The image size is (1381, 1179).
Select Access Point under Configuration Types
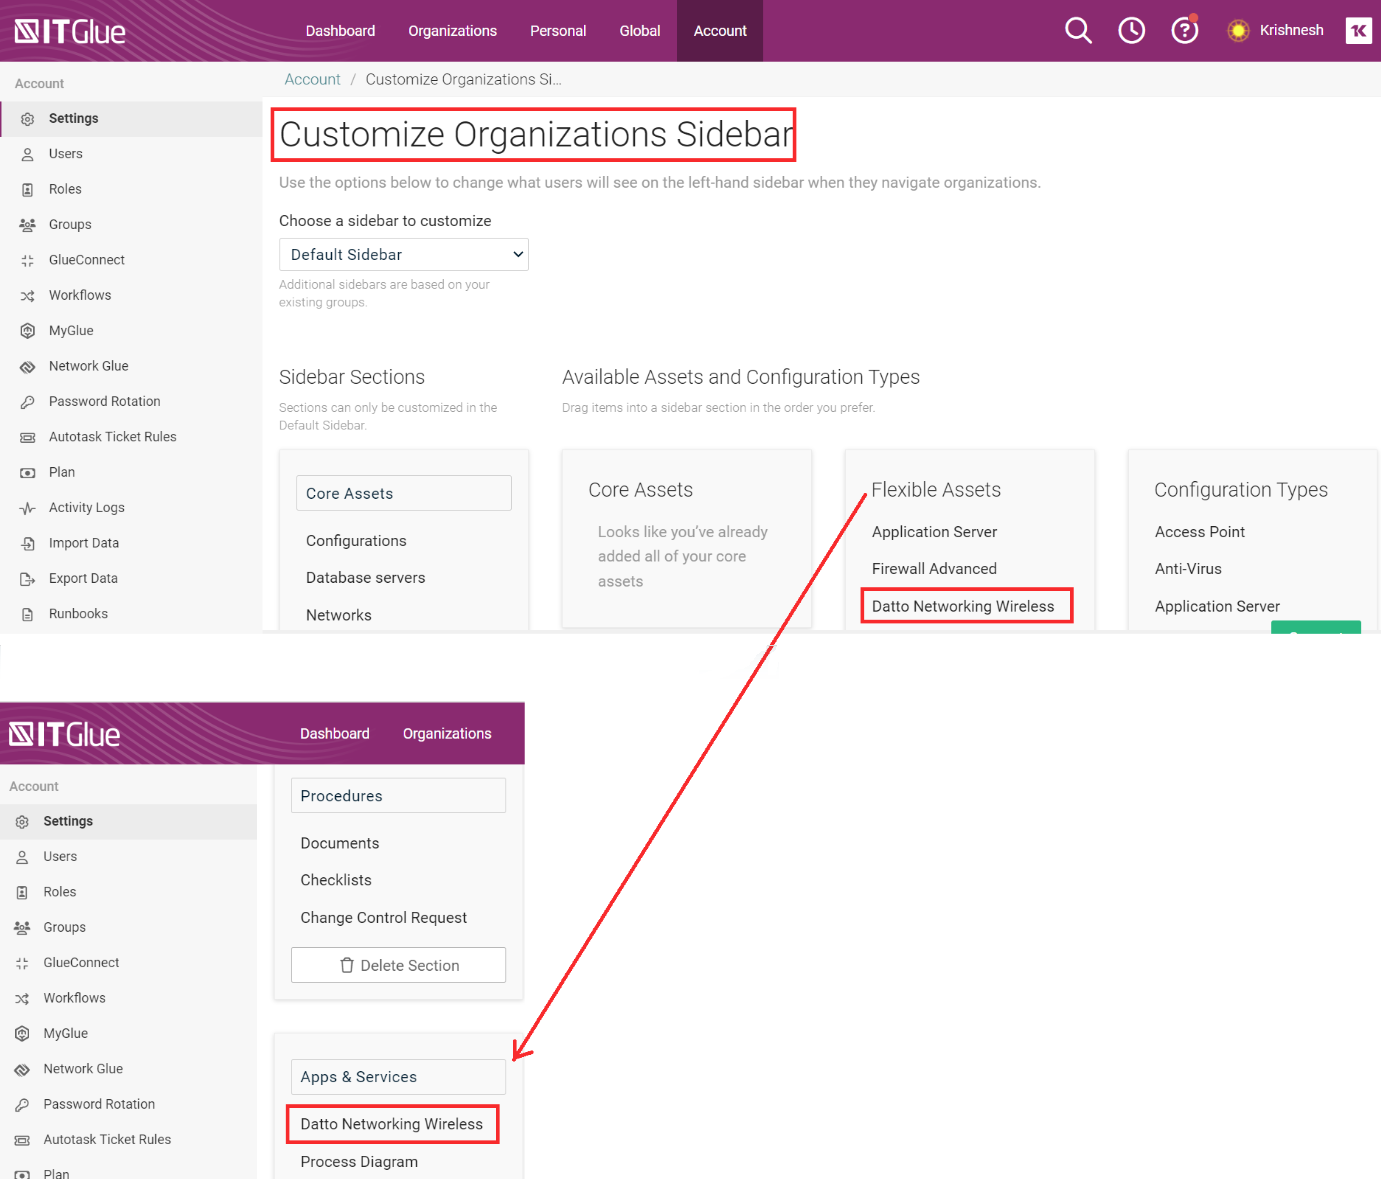(x=1200, y=532)
